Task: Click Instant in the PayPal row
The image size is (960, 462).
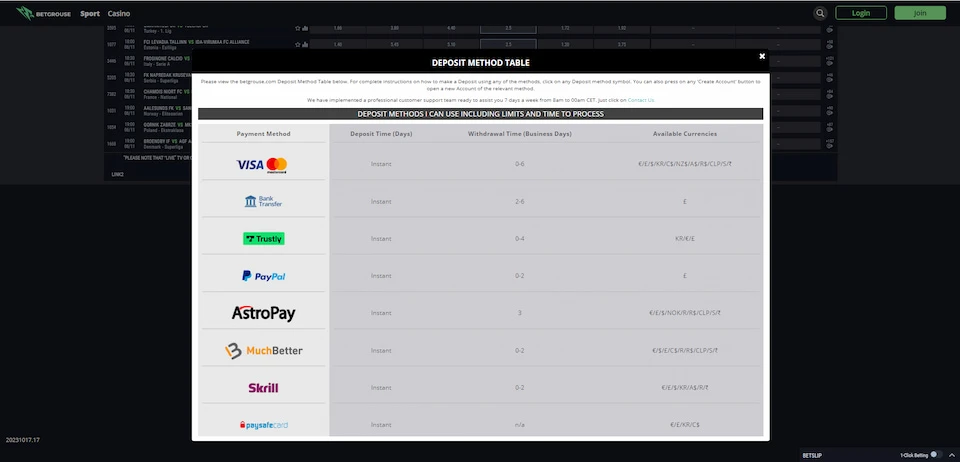Action: [x=381, y=276]
